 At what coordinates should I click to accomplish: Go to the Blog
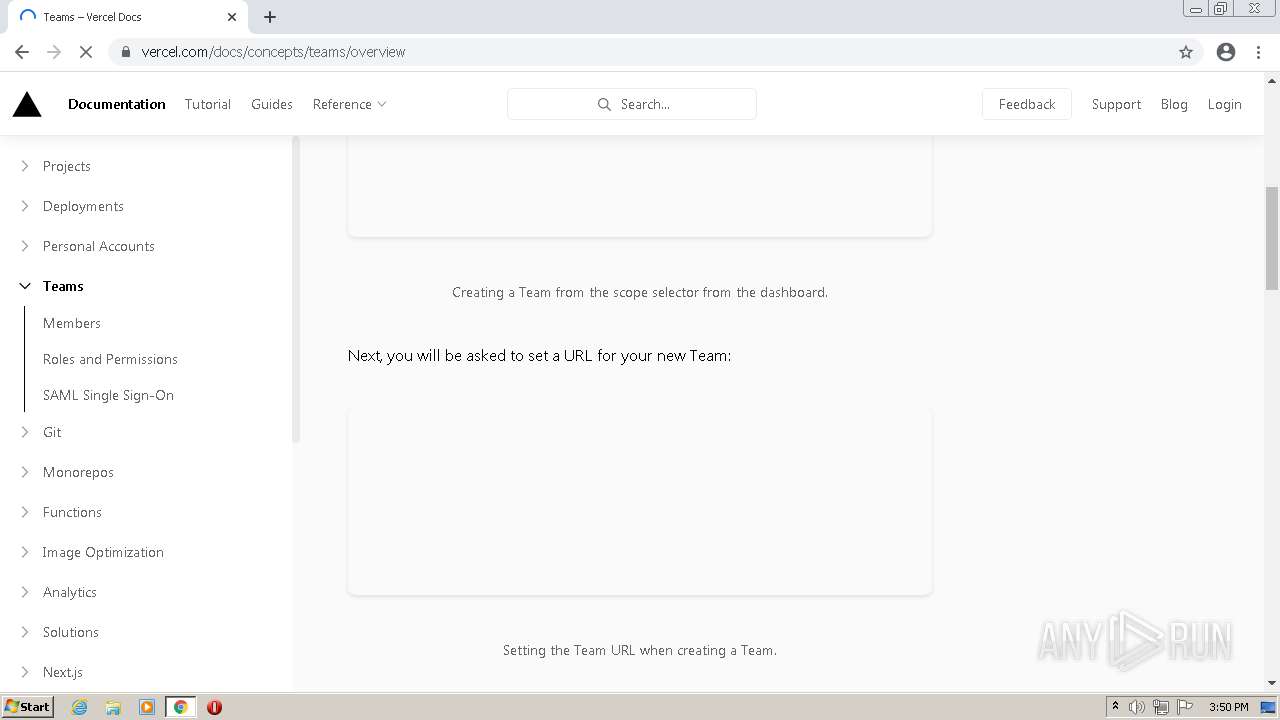point(1174,104)
